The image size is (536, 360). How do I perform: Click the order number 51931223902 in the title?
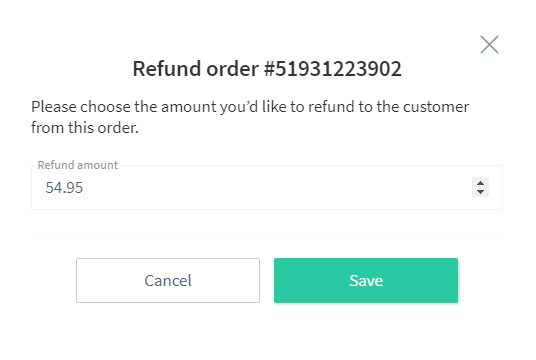point(338,69)
